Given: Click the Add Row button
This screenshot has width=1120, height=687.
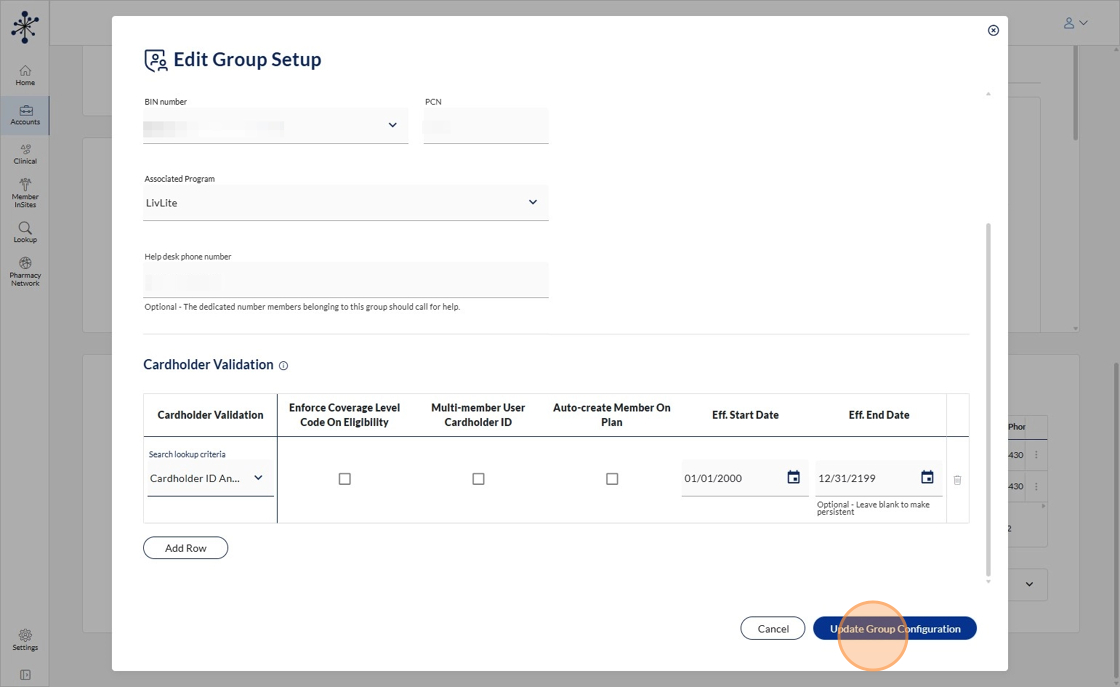Looking at the screenshot, I should pos(186,548).
